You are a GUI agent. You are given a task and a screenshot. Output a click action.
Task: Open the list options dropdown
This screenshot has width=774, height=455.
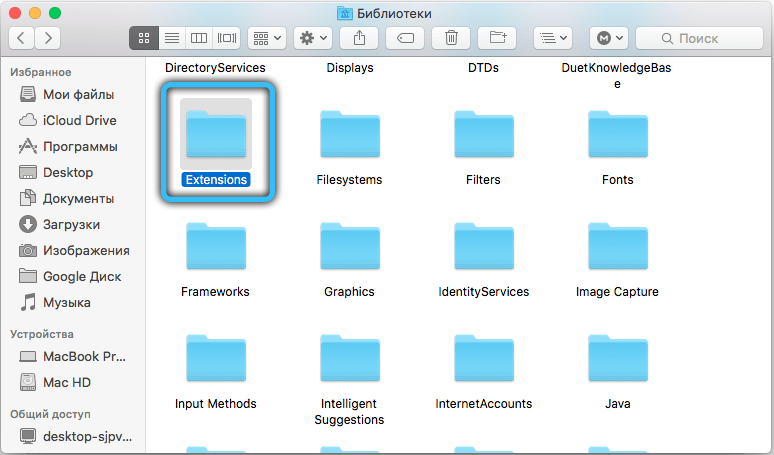pos(553,38)
